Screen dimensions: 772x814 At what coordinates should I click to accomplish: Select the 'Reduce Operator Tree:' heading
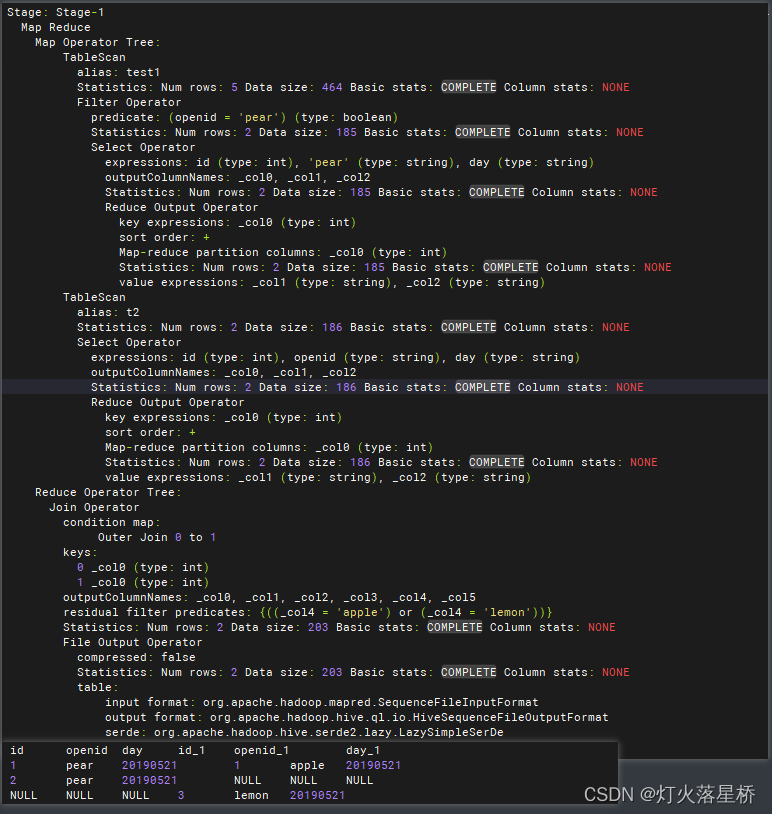[108, 492]
